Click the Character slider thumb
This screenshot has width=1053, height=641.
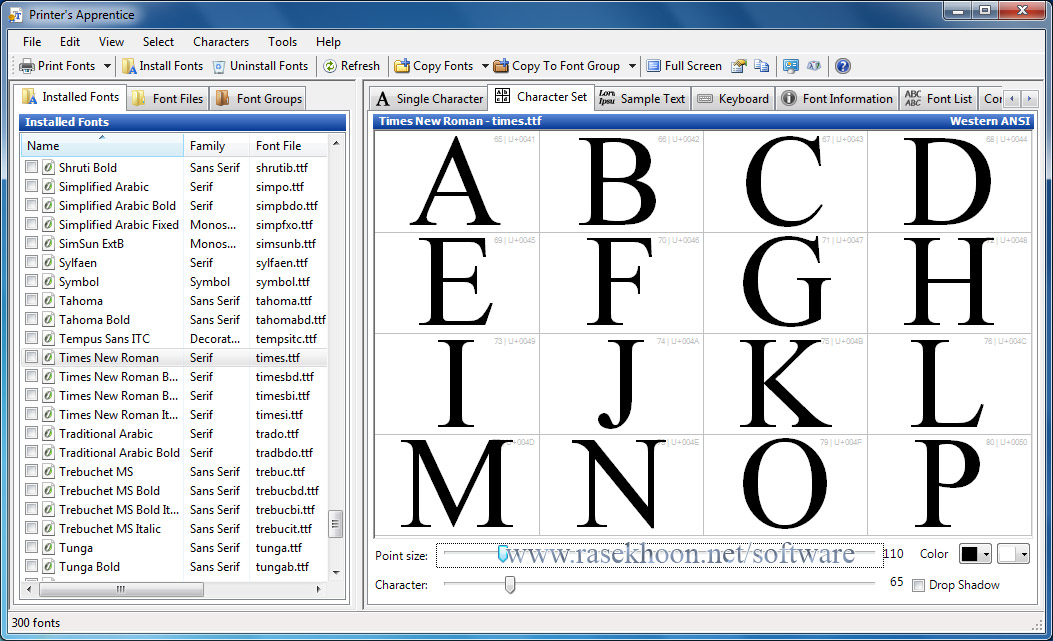pyautogui.click(x=510, y=584)
